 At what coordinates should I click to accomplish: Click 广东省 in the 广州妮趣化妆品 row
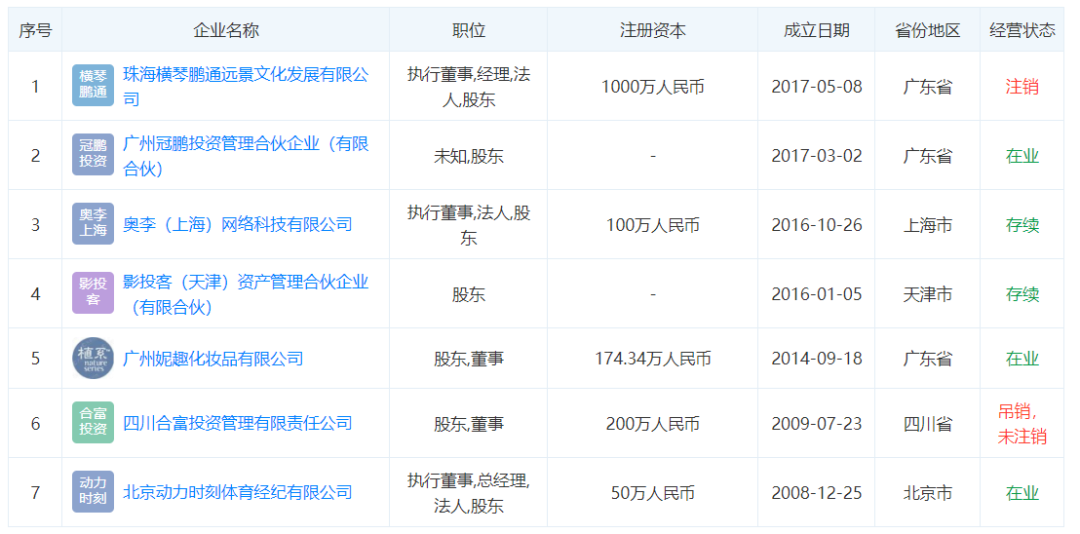(927, 358)
